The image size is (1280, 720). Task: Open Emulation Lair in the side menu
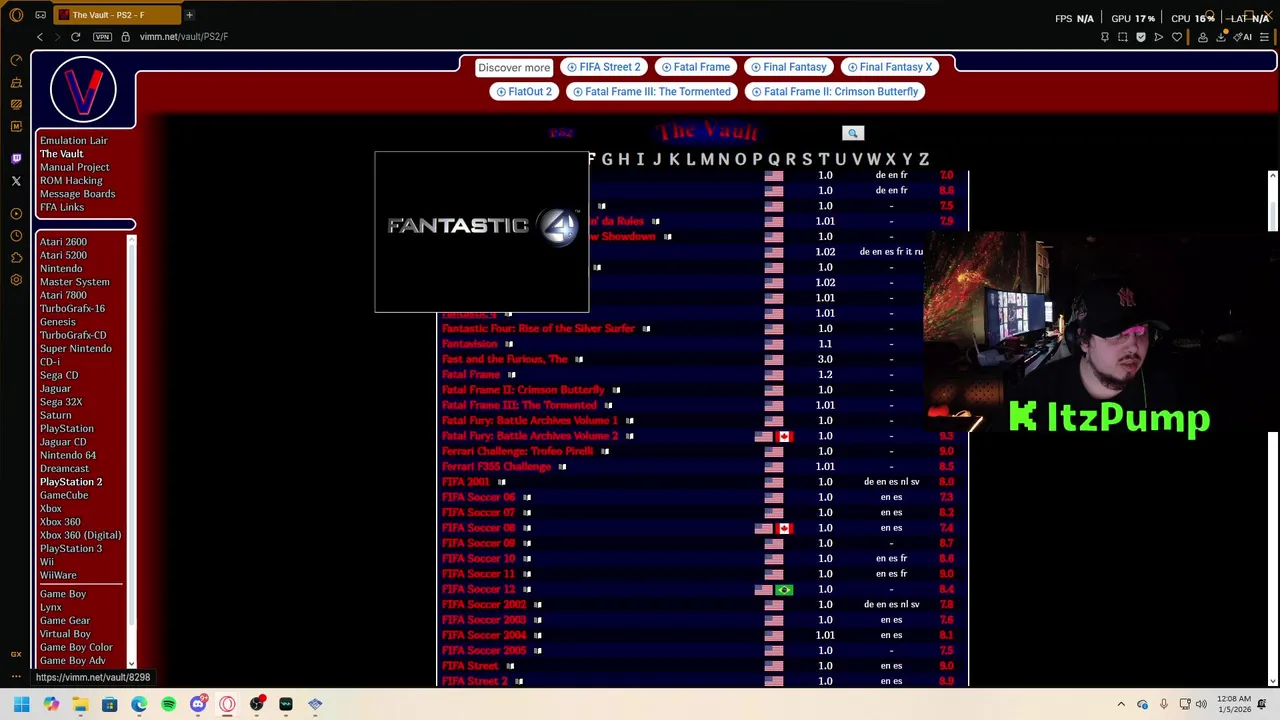[73, 141]
